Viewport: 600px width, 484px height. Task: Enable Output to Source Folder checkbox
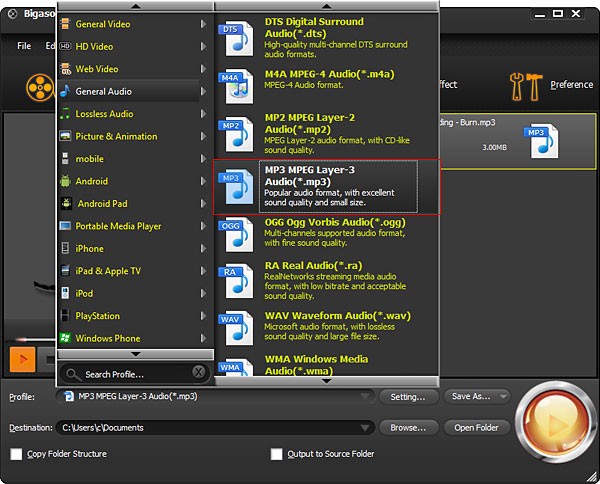click(x=276, y=454)
